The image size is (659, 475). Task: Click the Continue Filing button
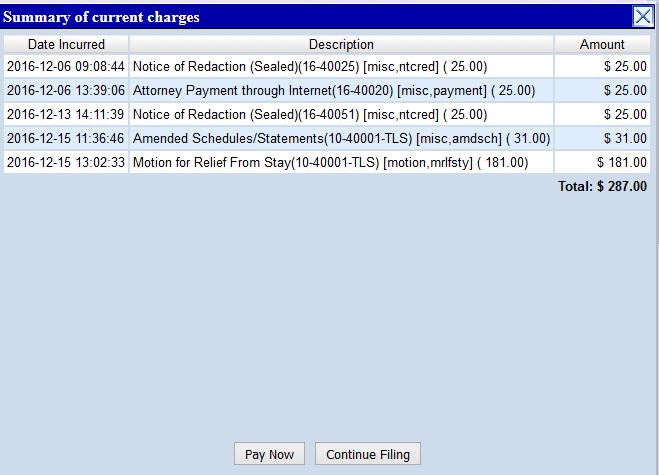click(x=368, y=454)
